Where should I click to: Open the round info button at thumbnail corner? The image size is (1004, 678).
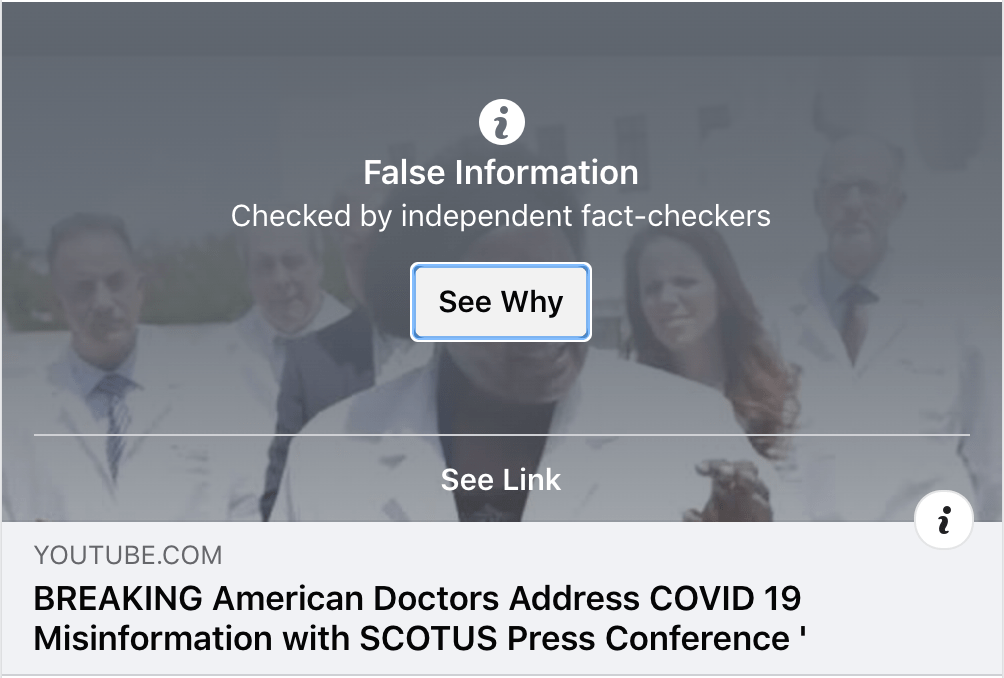tap(944, 519)
